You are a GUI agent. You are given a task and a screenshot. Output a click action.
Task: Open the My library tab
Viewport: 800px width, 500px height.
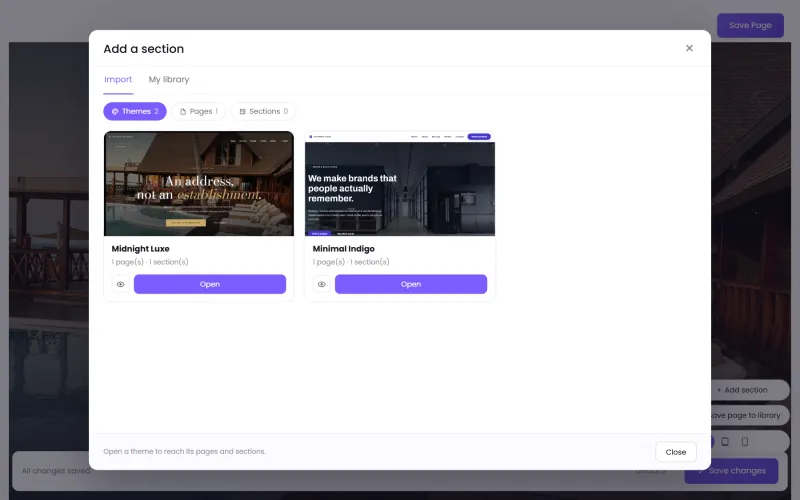point(169,80)
